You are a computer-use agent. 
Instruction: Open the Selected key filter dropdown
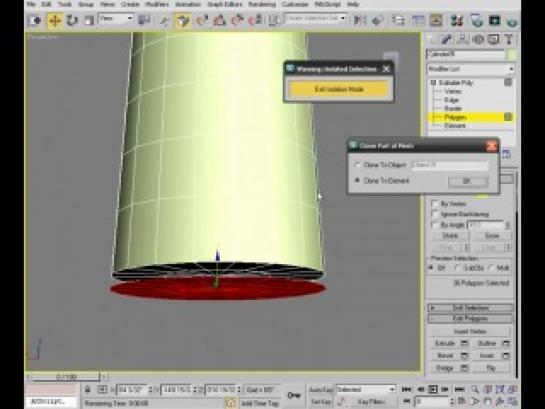[366, 390]
